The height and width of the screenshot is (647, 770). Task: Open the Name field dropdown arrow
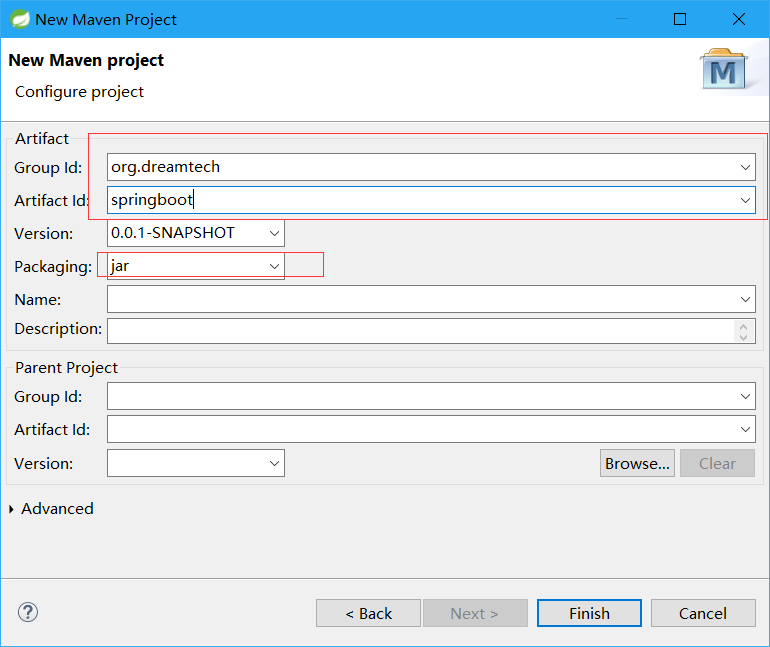(x=745, y=299)
